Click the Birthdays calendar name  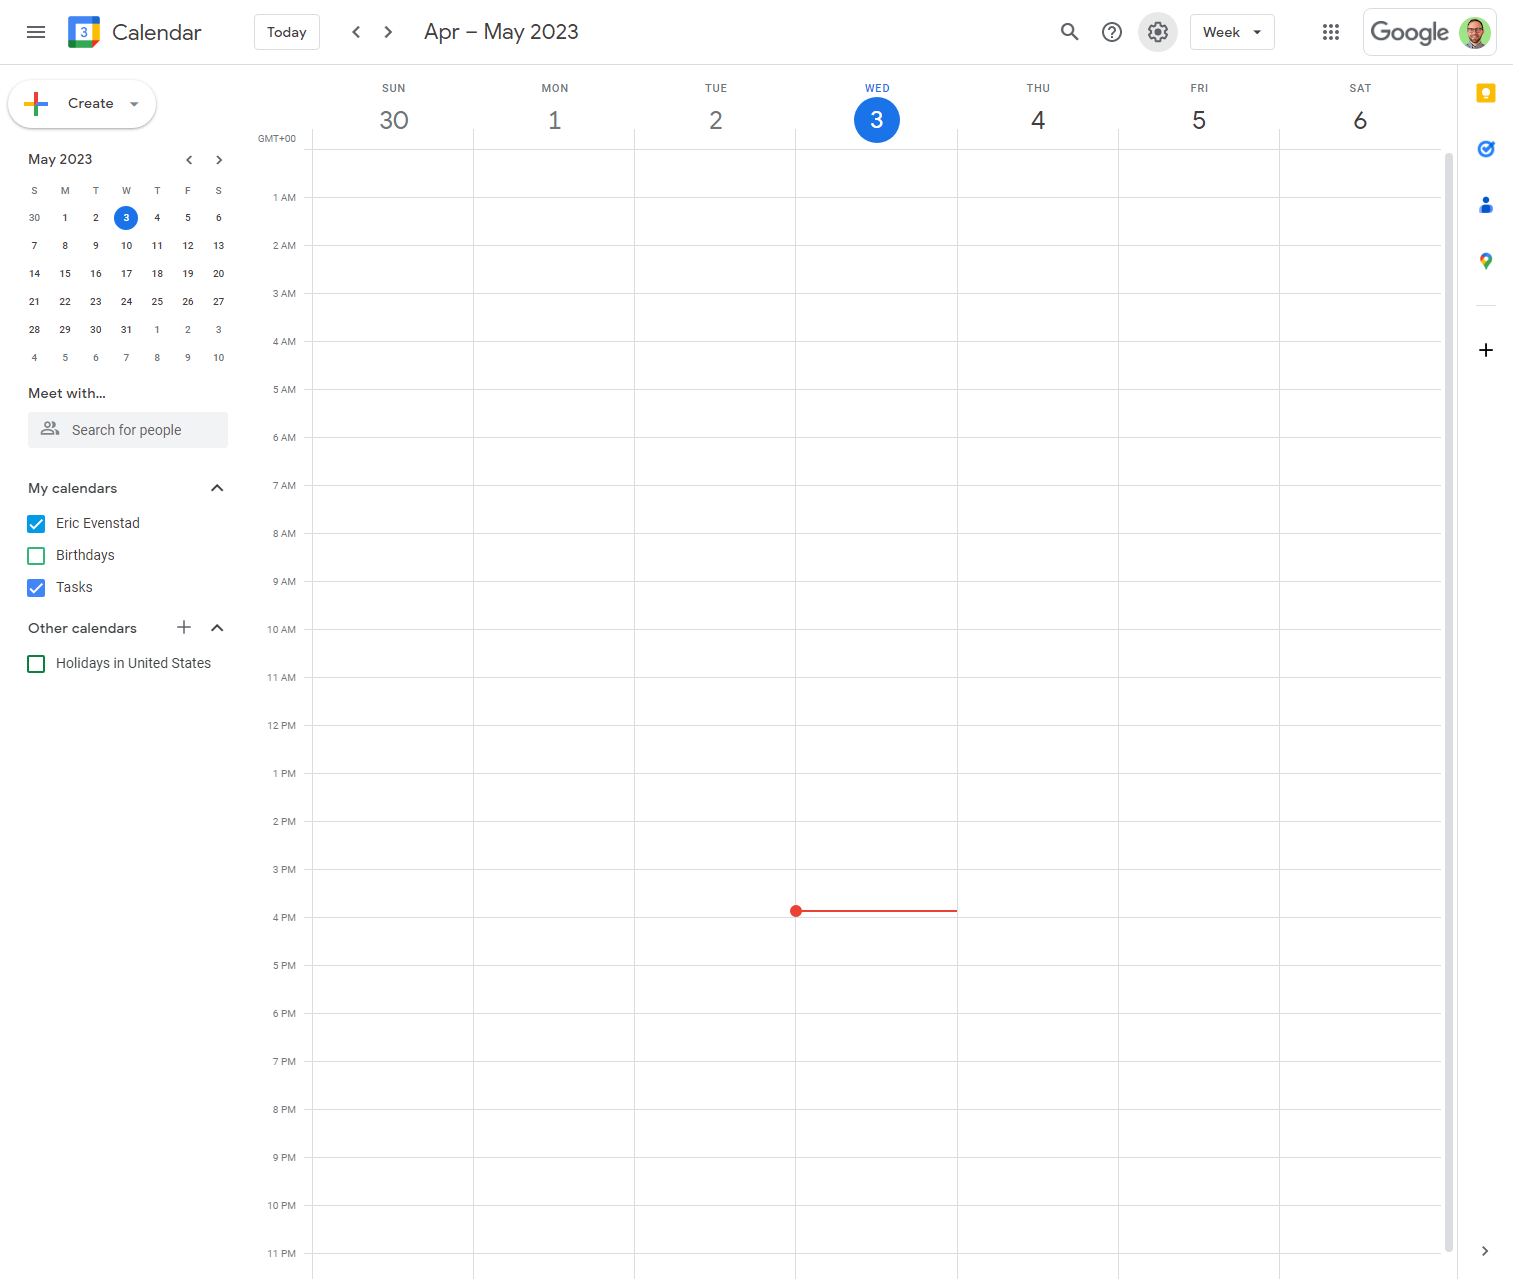85,555
